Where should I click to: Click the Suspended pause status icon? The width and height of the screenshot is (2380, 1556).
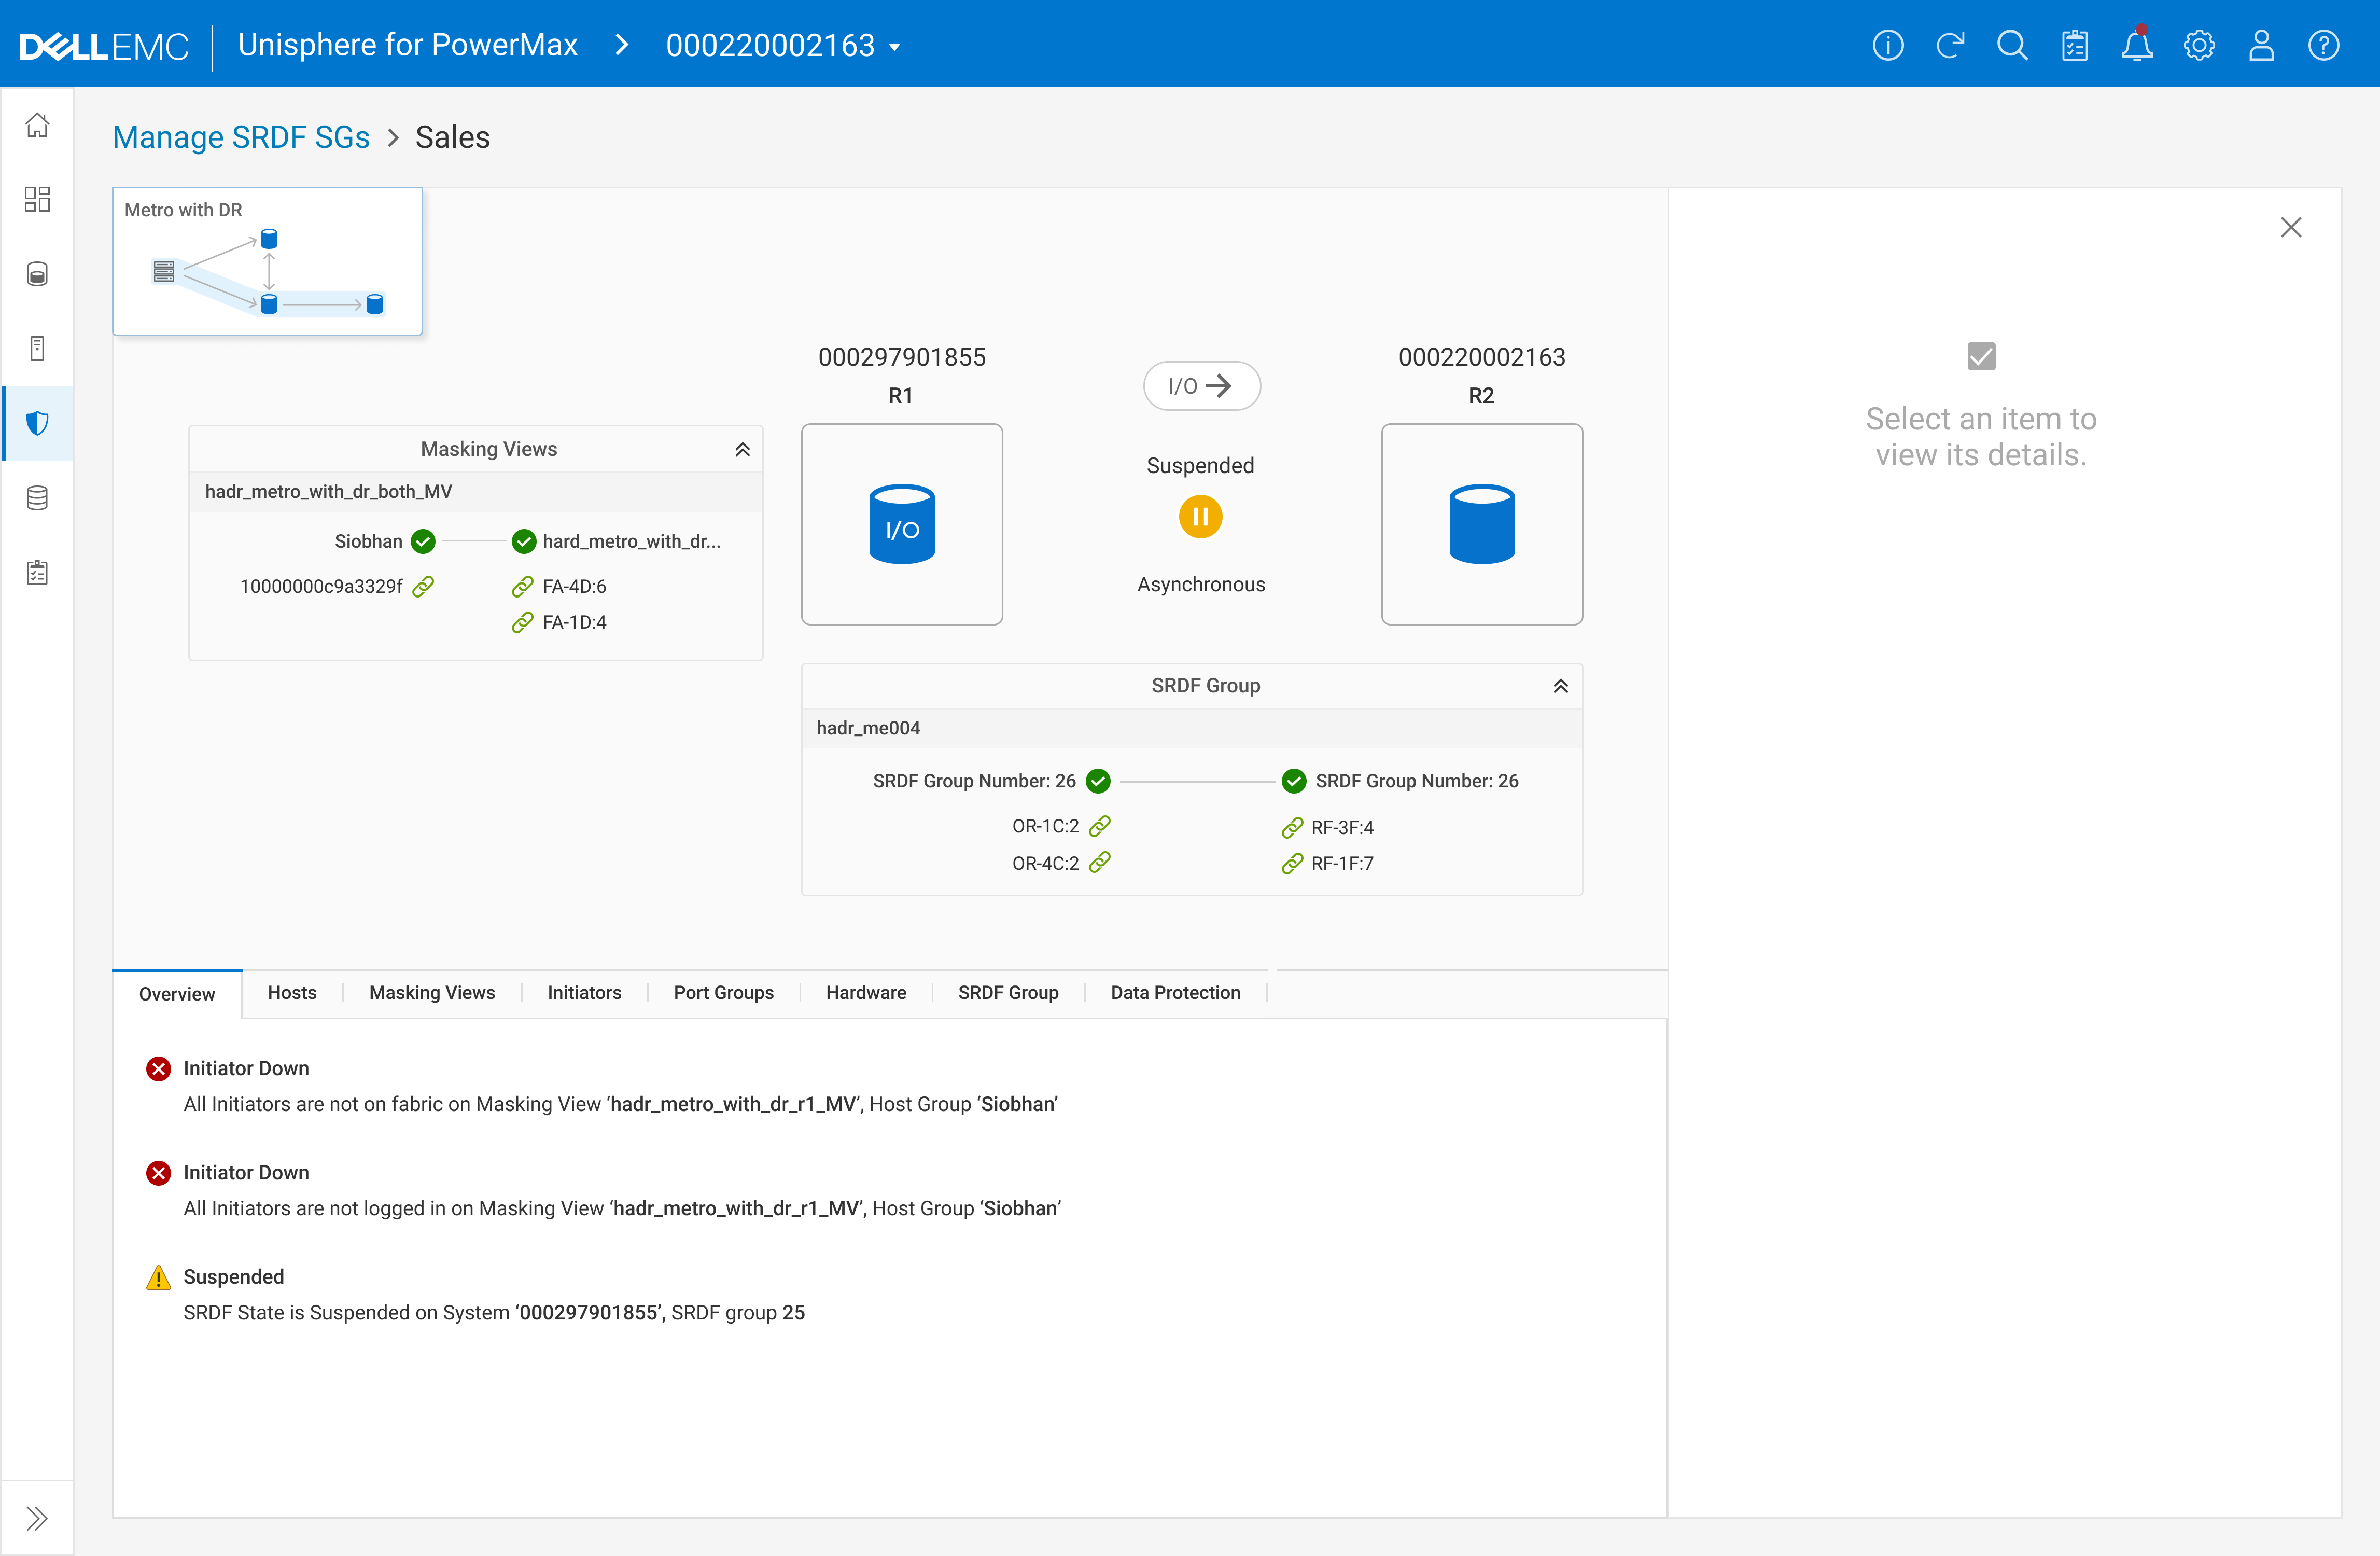[1200, 517]
